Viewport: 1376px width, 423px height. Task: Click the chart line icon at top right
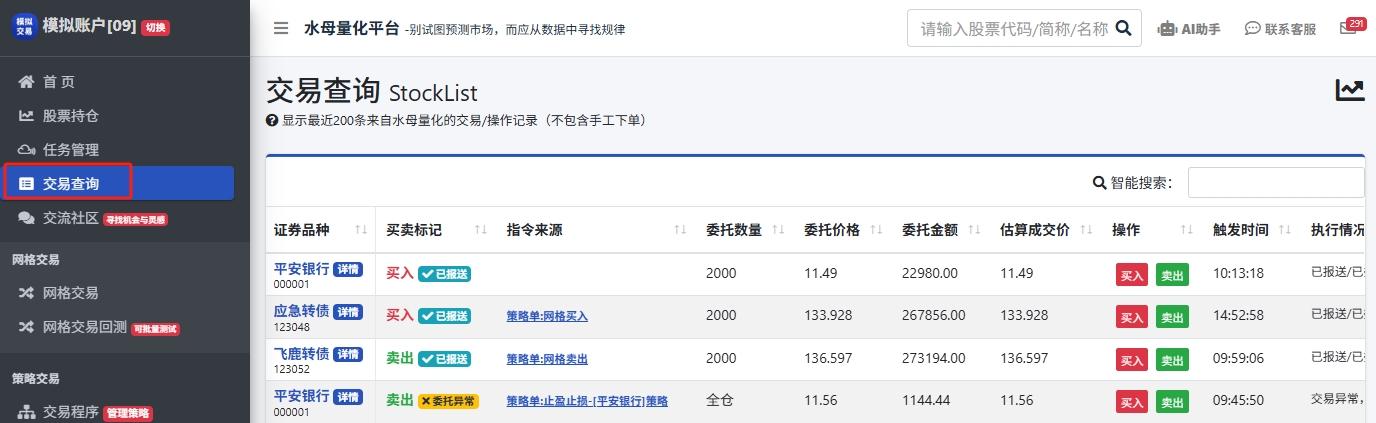(x=1350, y=91)
